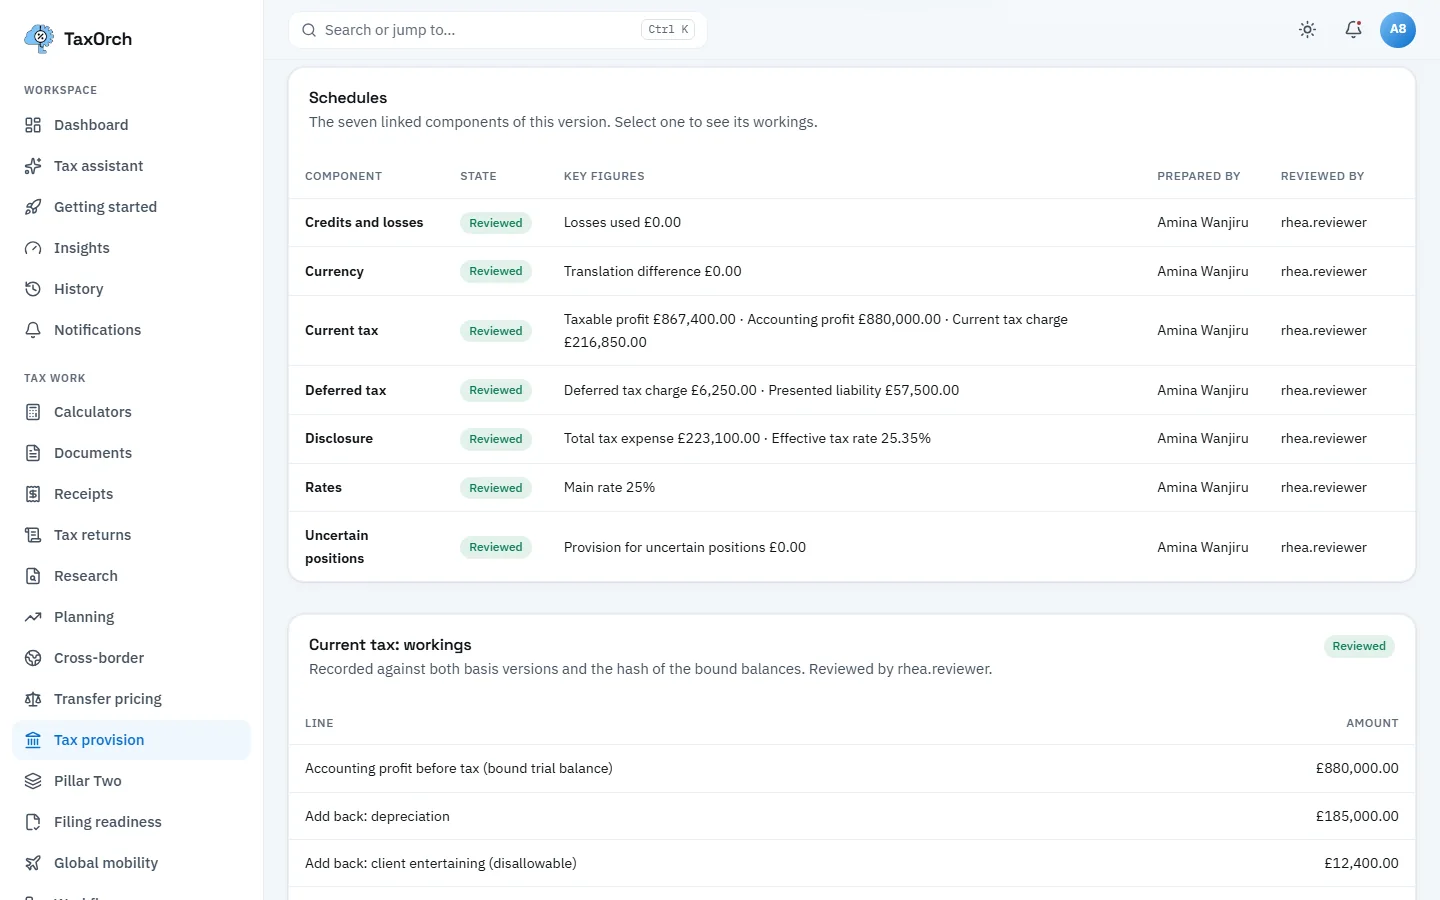
Task: Select the Tax provision menu item
Action: point(131,740)
